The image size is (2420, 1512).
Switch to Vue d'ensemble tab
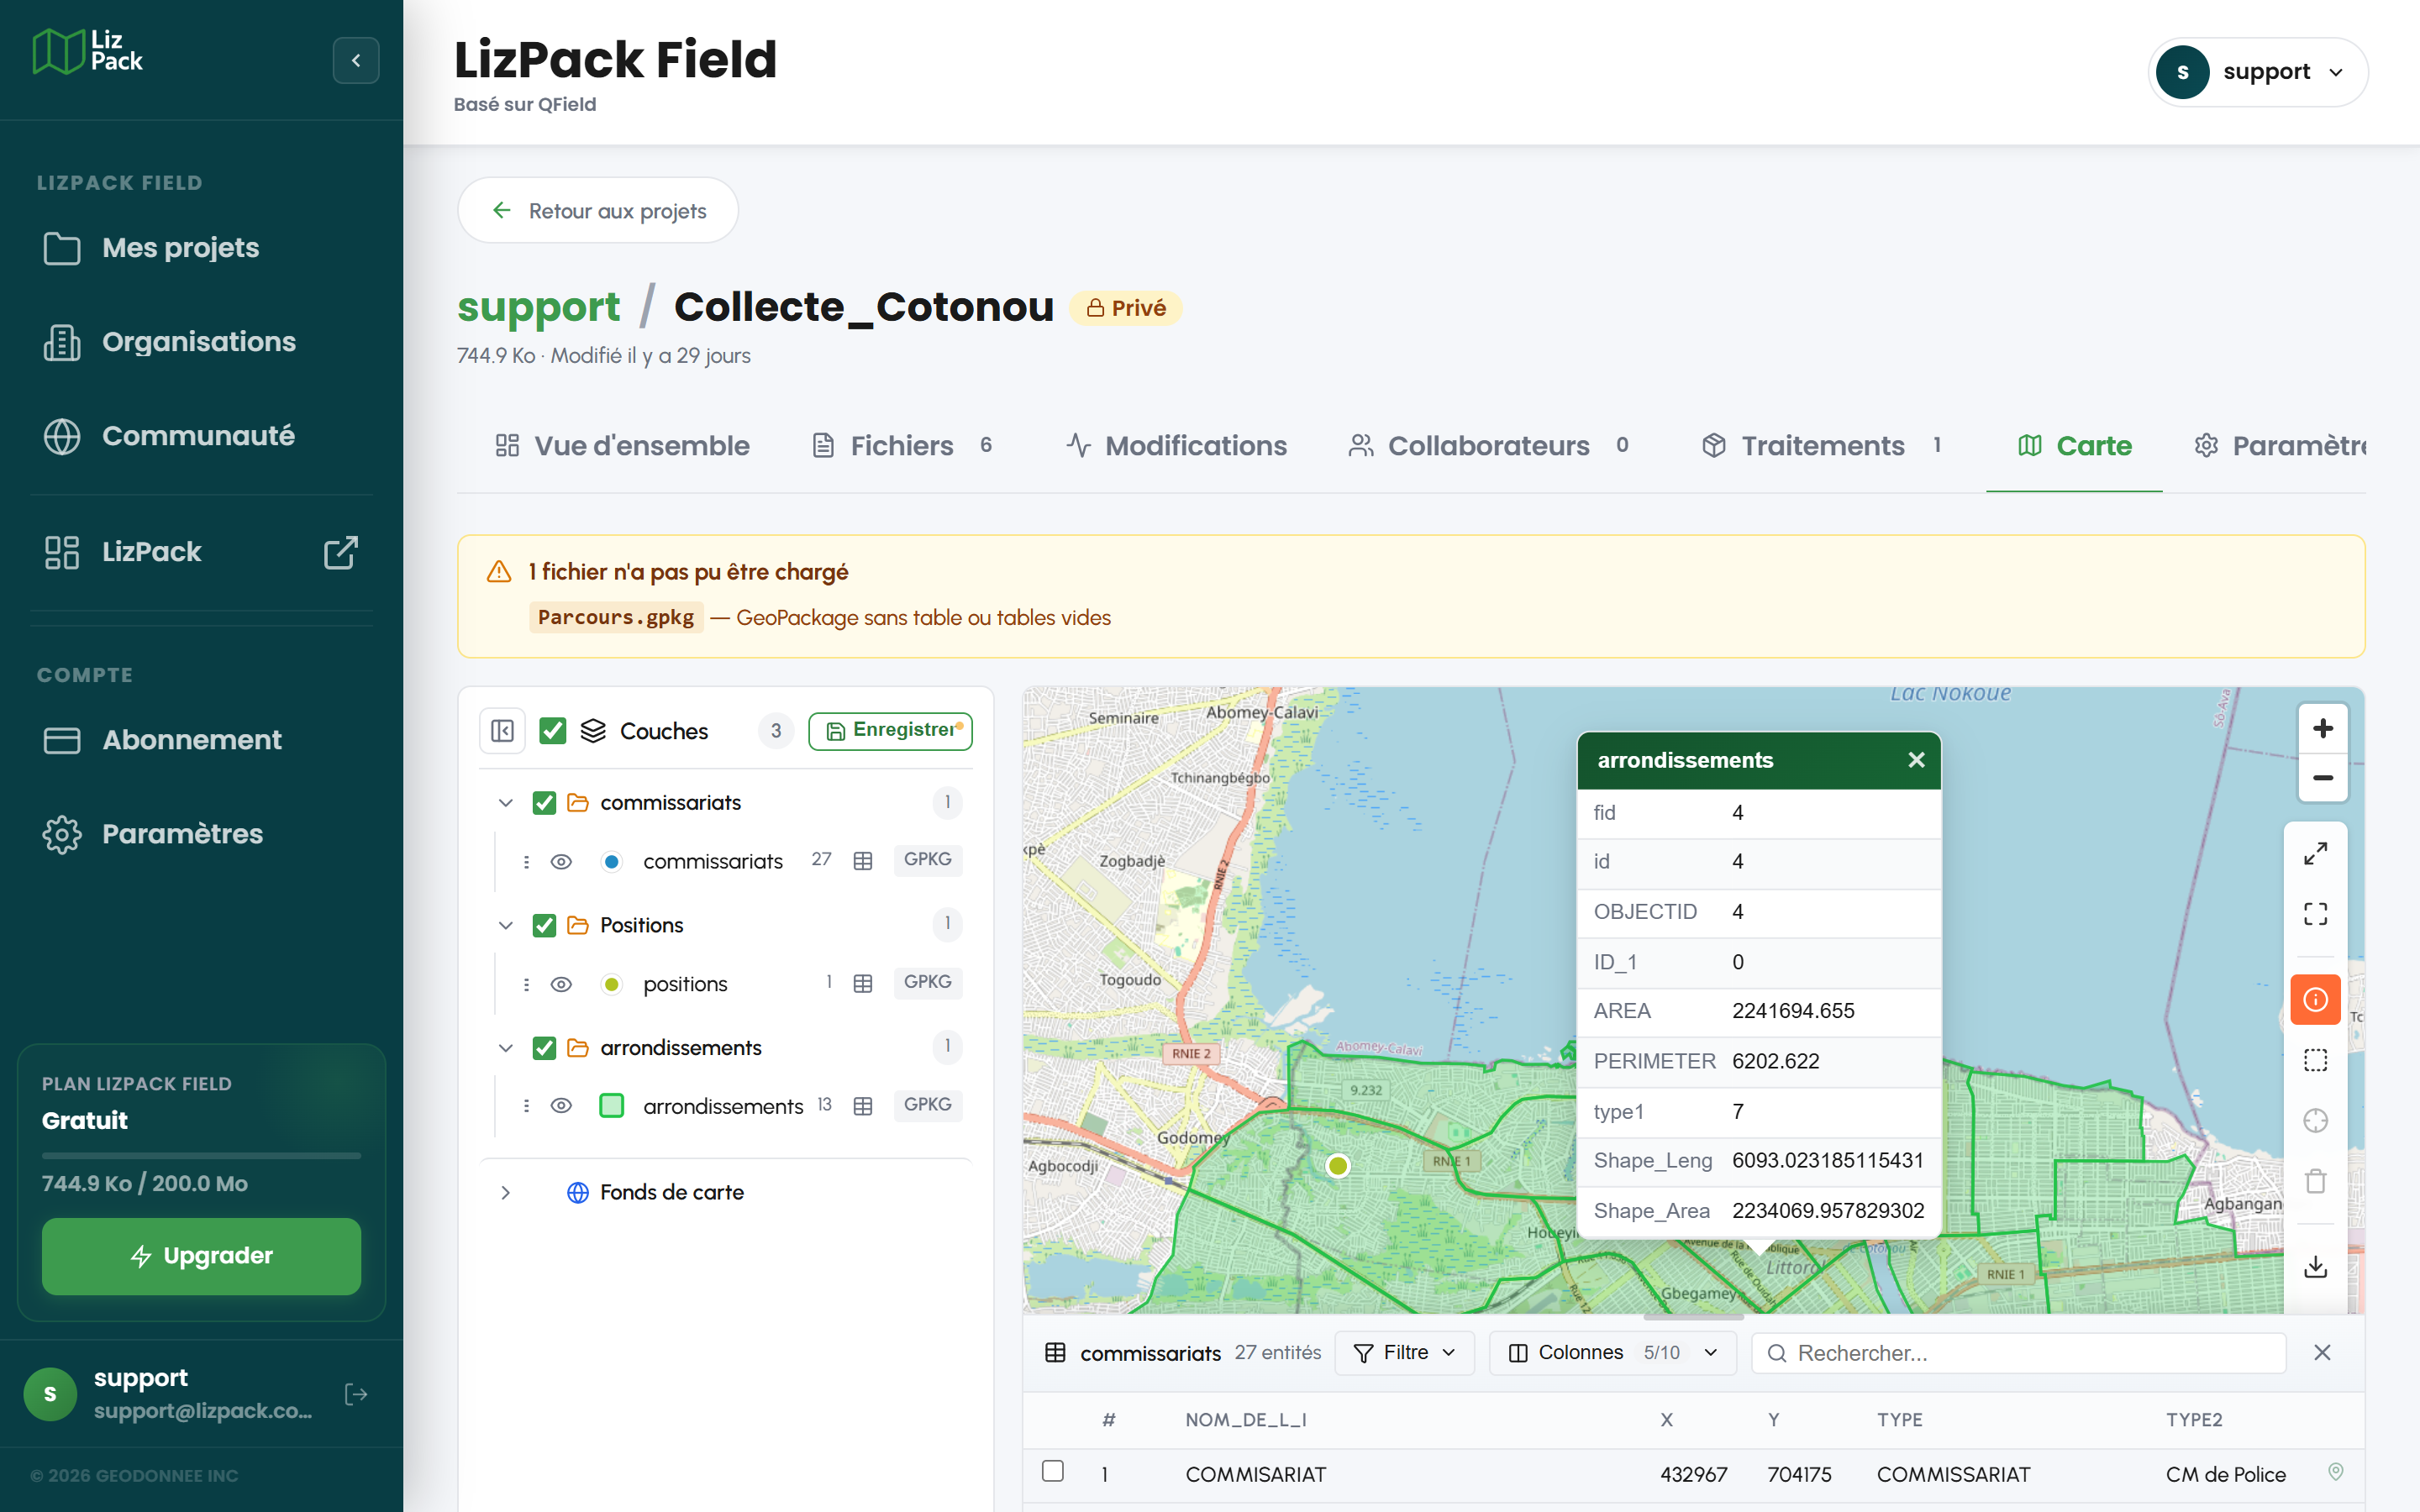tap(622, 446)
